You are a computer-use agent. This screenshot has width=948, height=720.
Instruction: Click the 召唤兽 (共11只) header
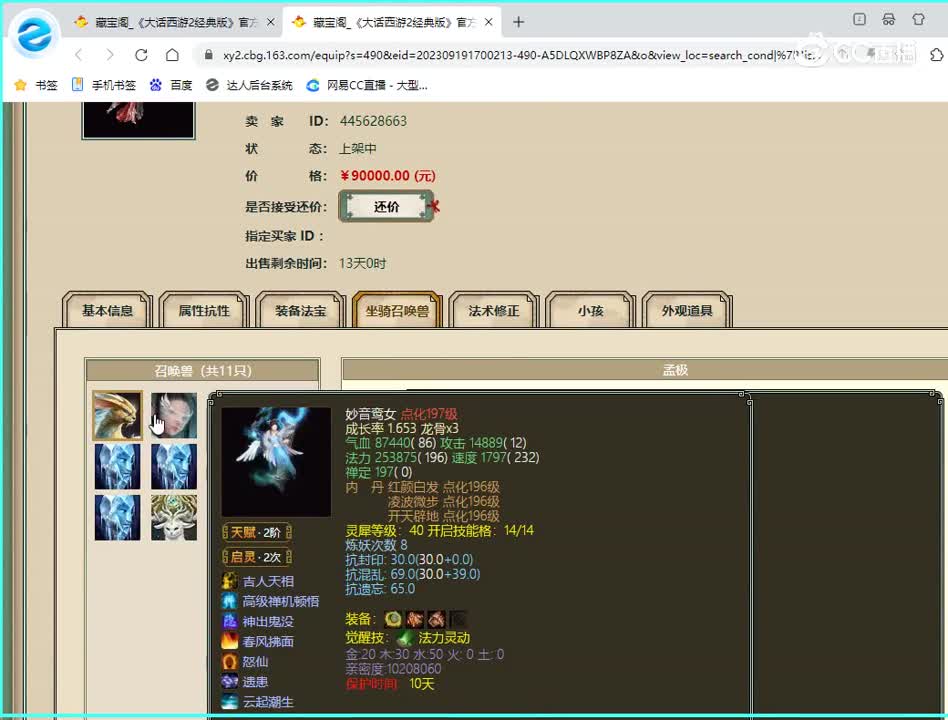203,370
